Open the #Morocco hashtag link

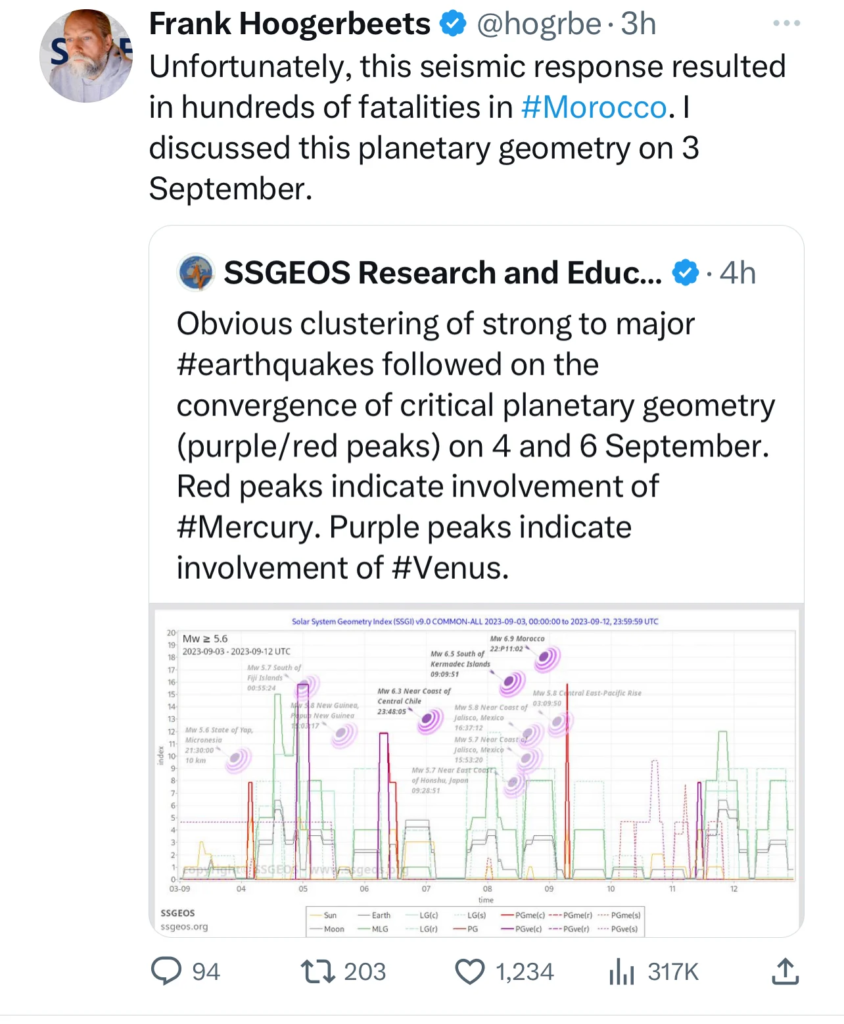coord(594,107)
